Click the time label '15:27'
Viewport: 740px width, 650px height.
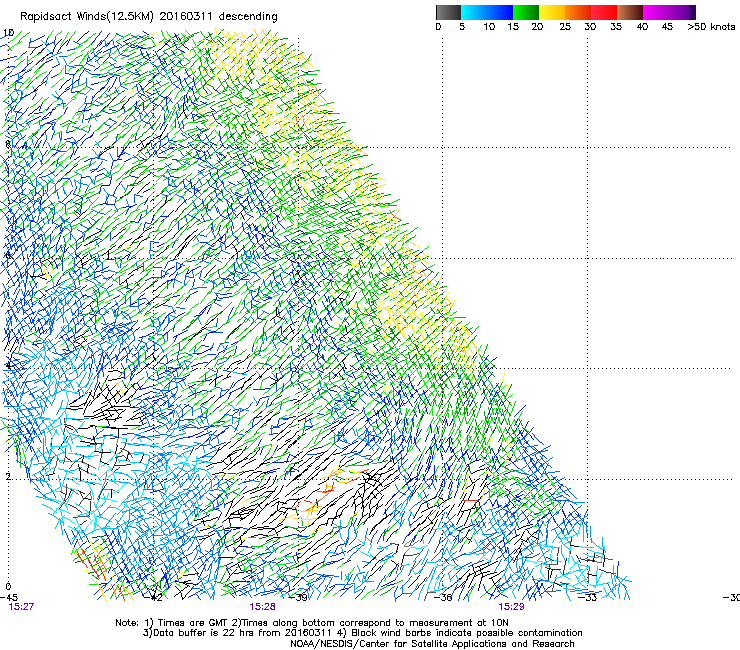(x=21, y=607)
